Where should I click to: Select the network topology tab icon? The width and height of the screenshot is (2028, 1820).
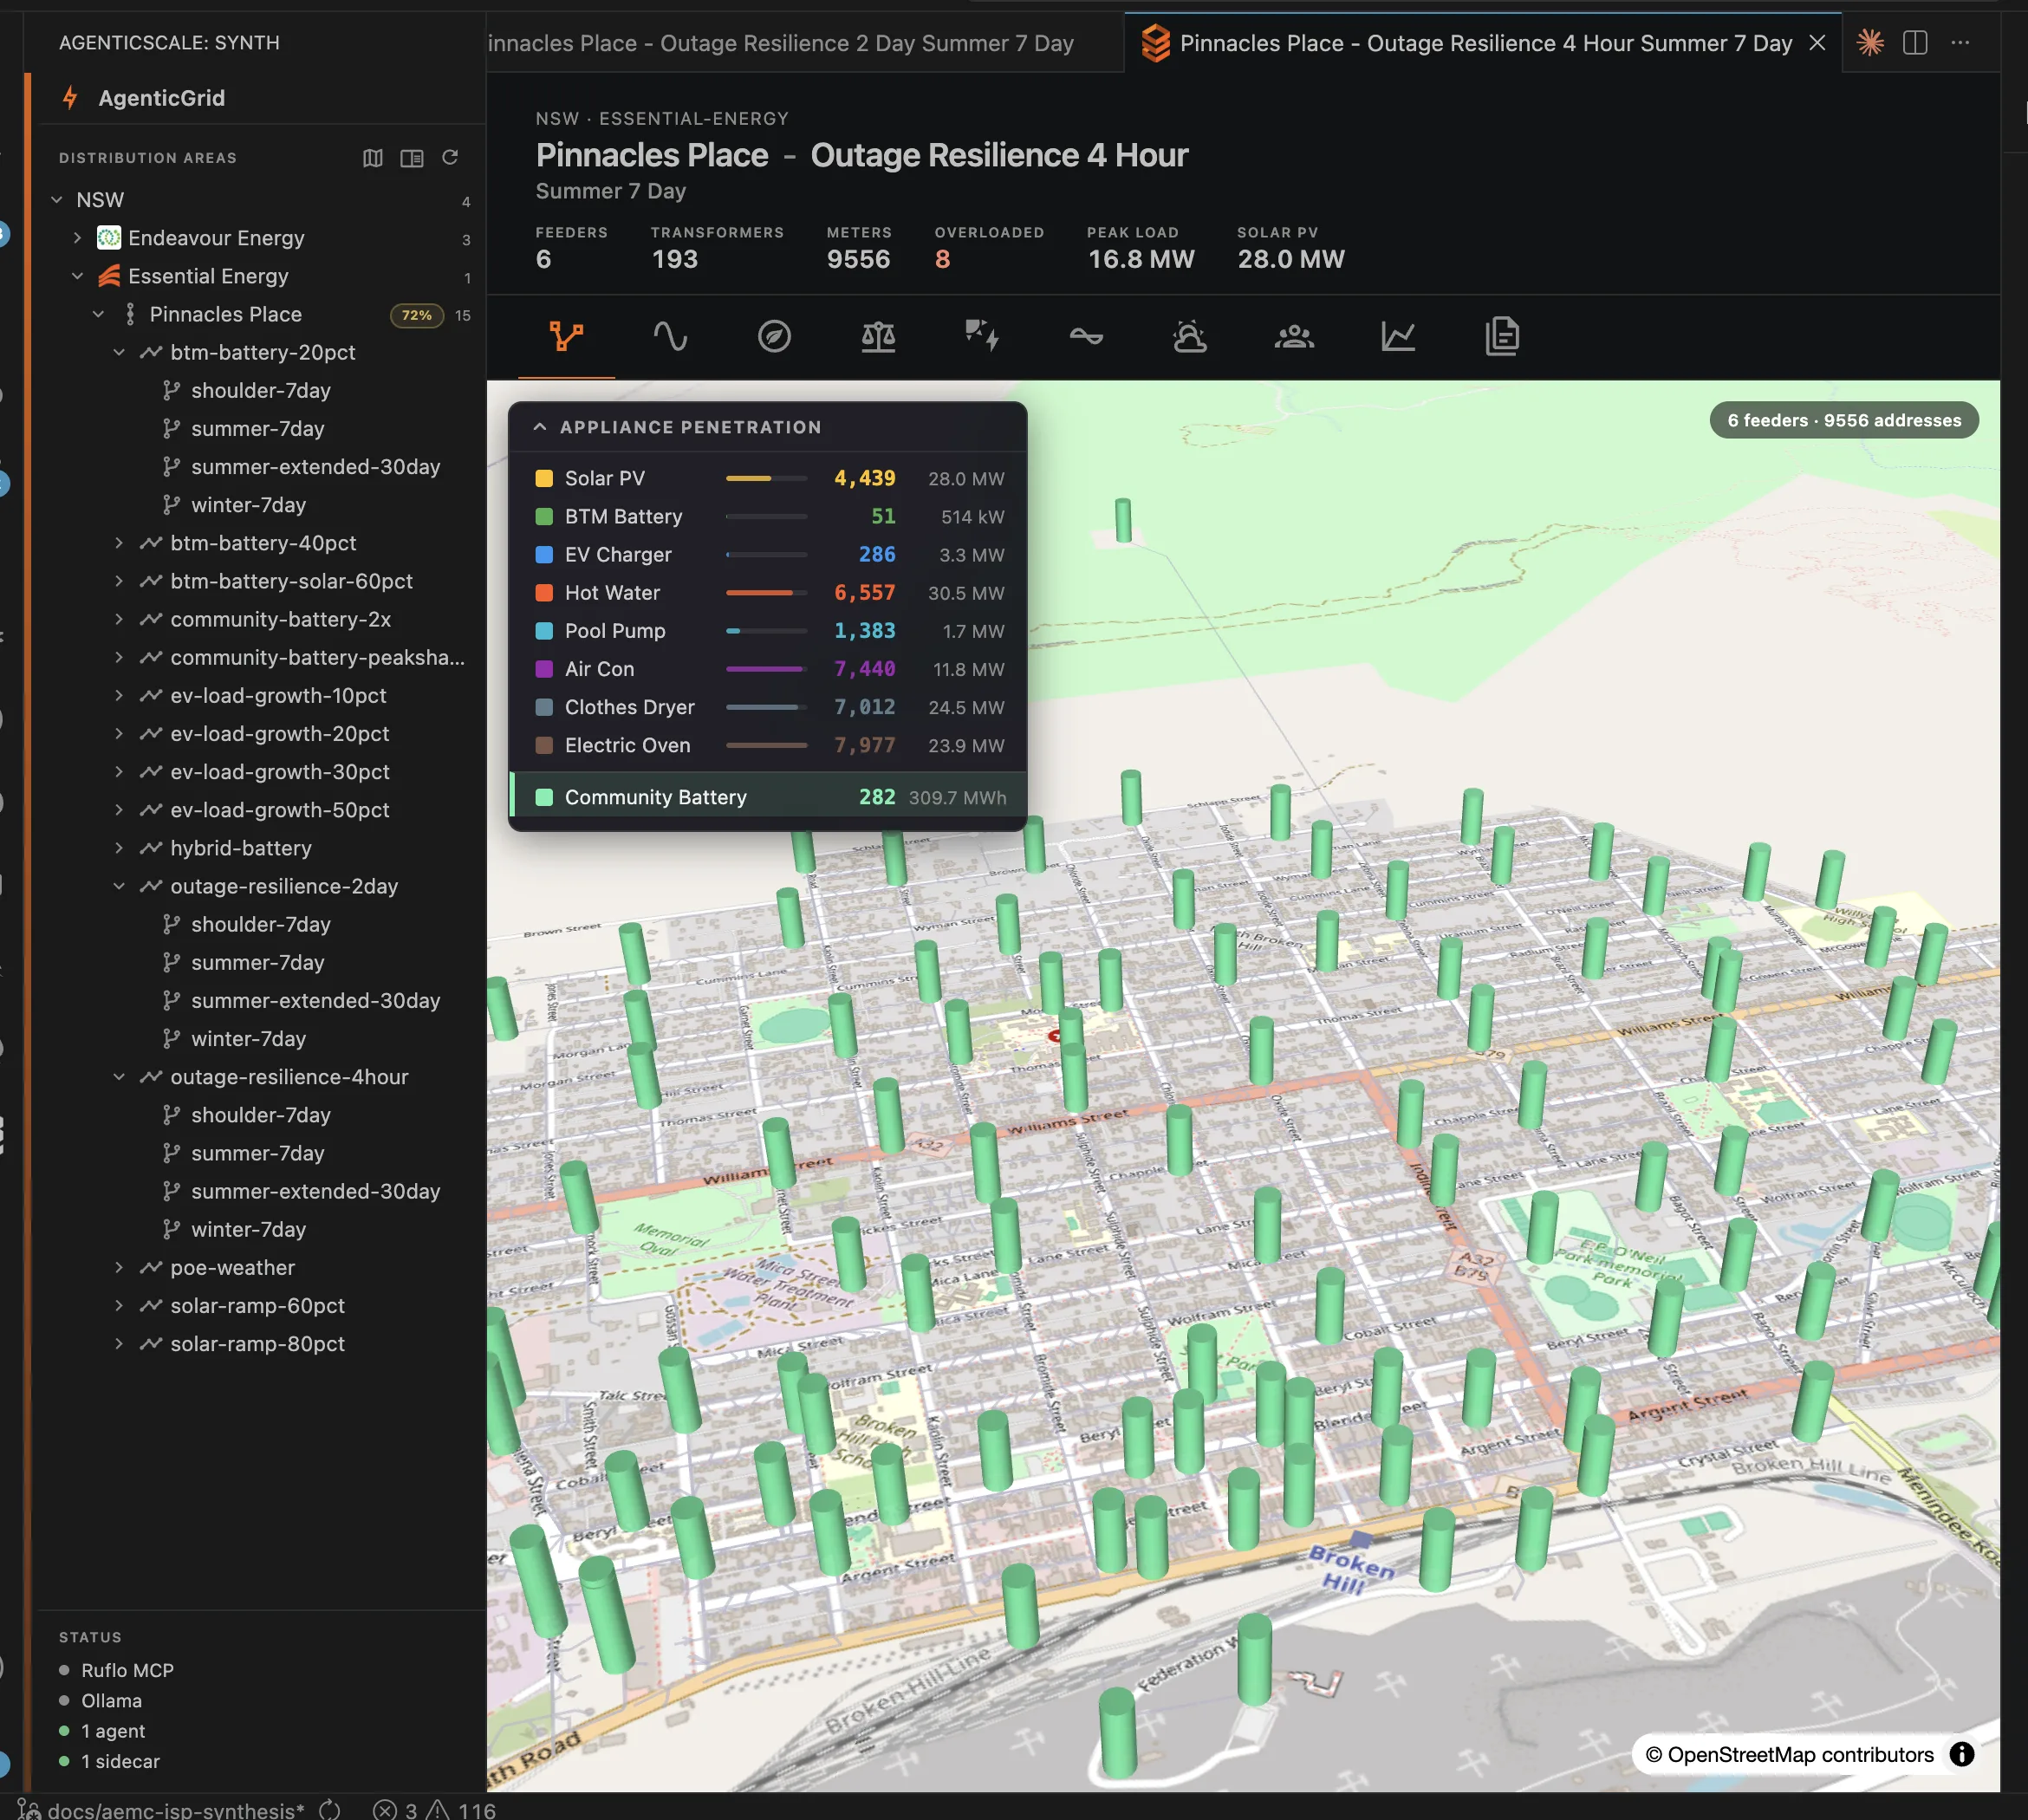point(566,336)
